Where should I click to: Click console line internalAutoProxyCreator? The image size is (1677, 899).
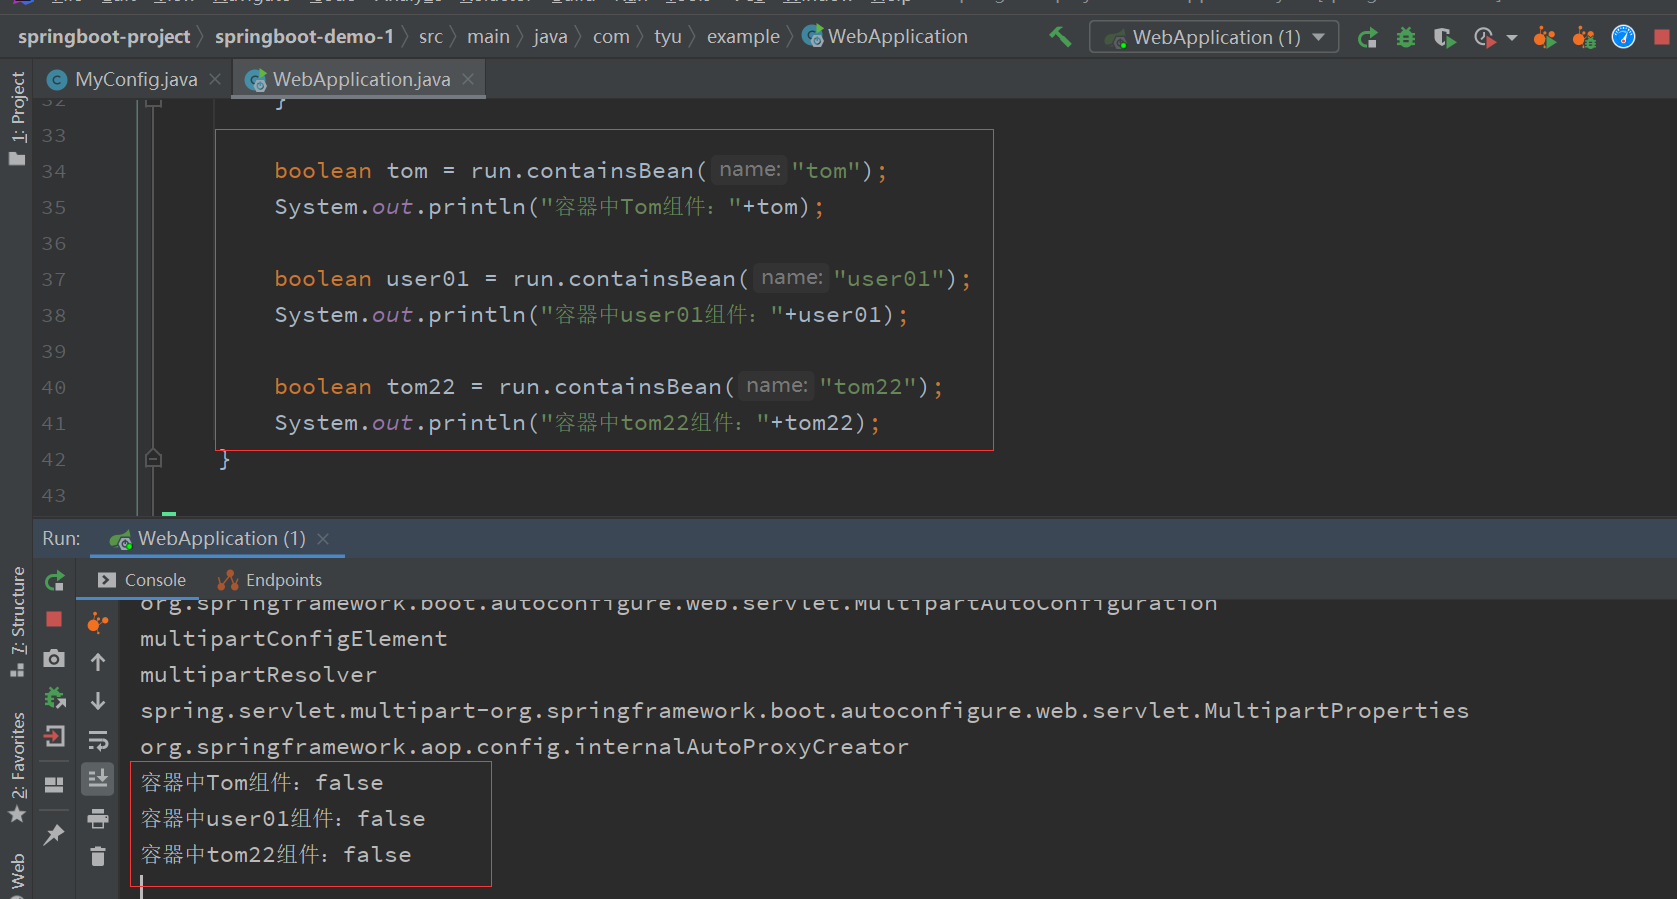point(525,747)
